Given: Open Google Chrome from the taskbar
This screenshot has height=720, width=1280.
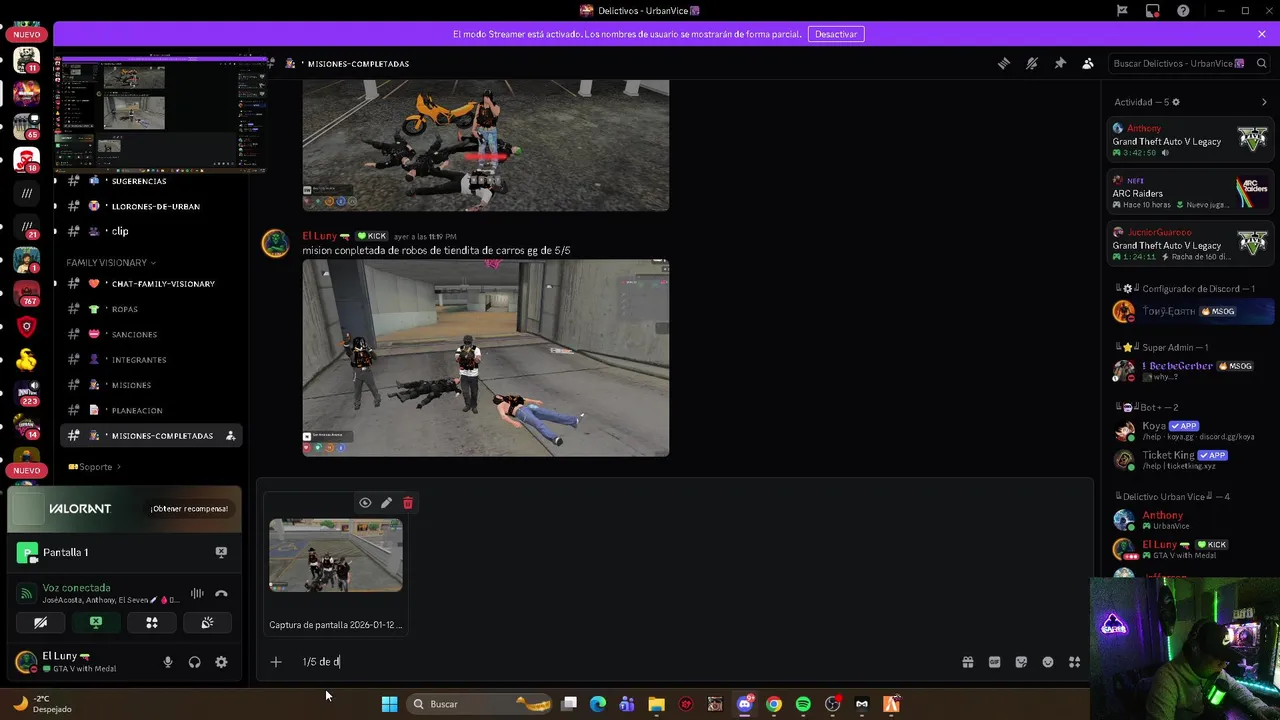Looking at the screenshot, I should 774,704.
